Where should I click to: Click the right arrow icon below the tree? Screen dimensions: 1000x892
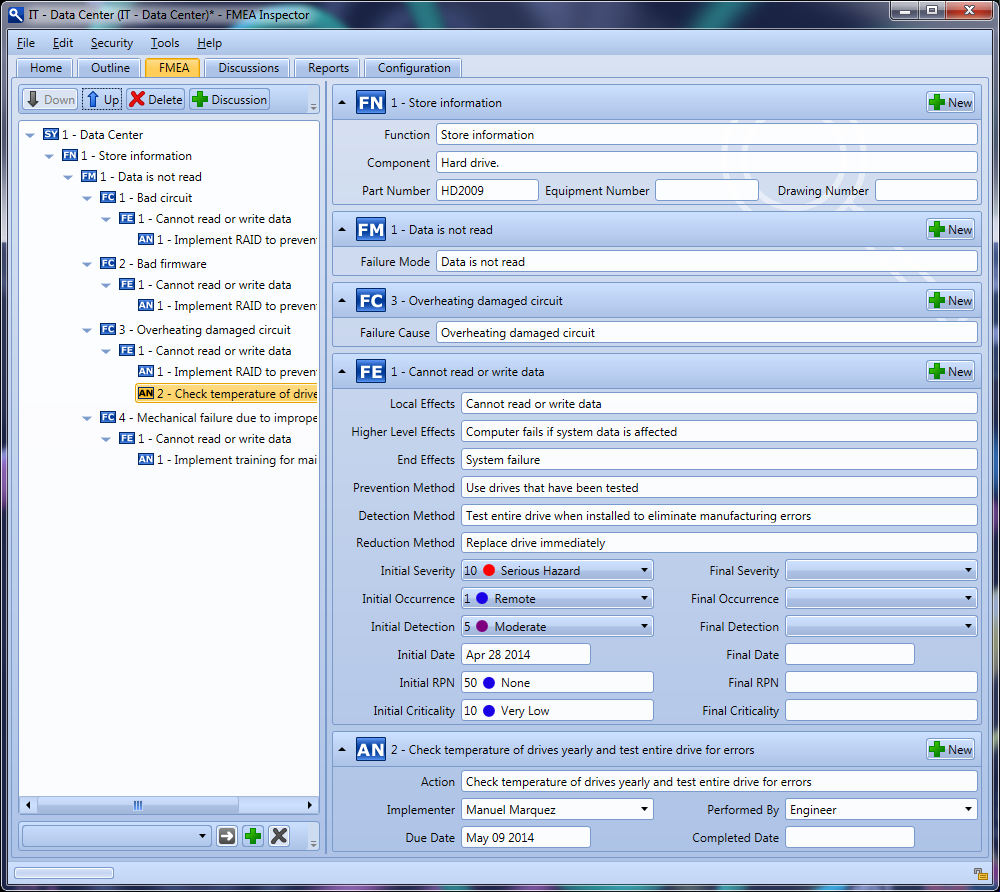coord(227,836)
